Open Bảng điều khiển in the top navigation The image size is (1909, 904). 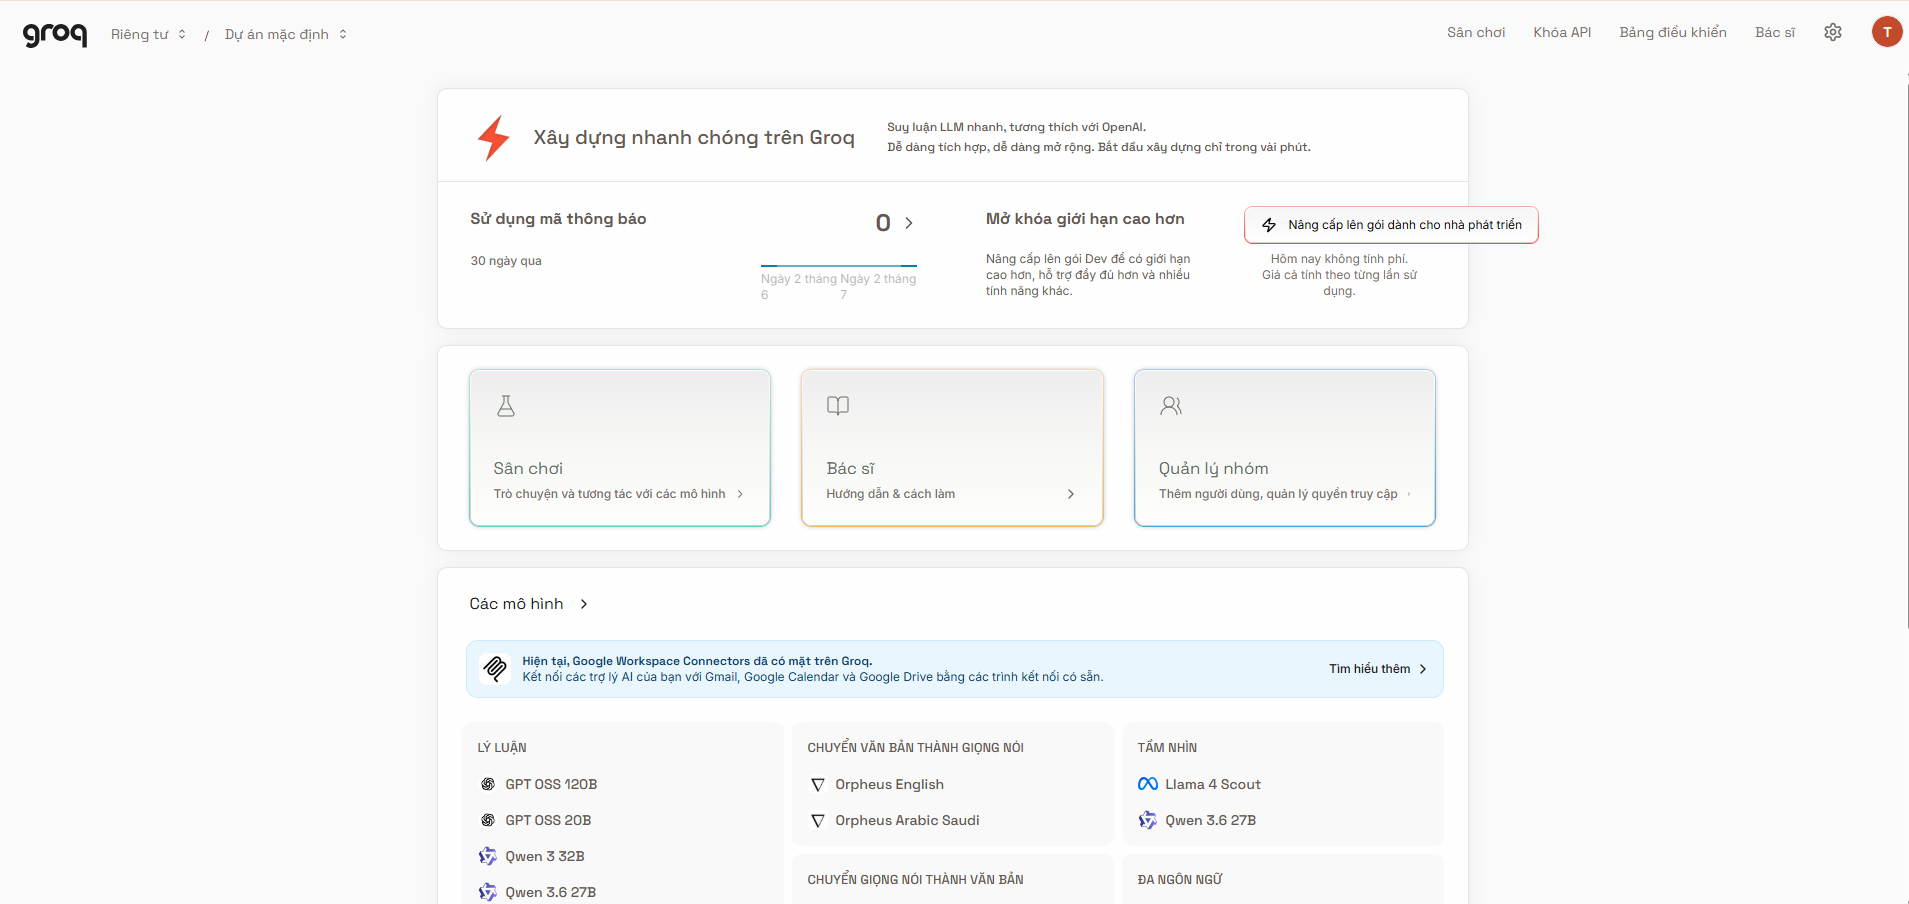click(1673, 32)
